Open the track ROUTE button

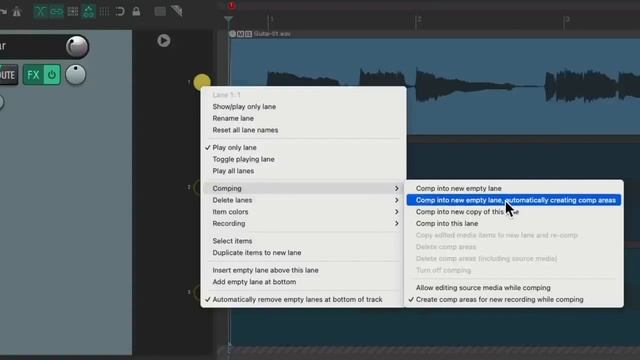point(8,75)
